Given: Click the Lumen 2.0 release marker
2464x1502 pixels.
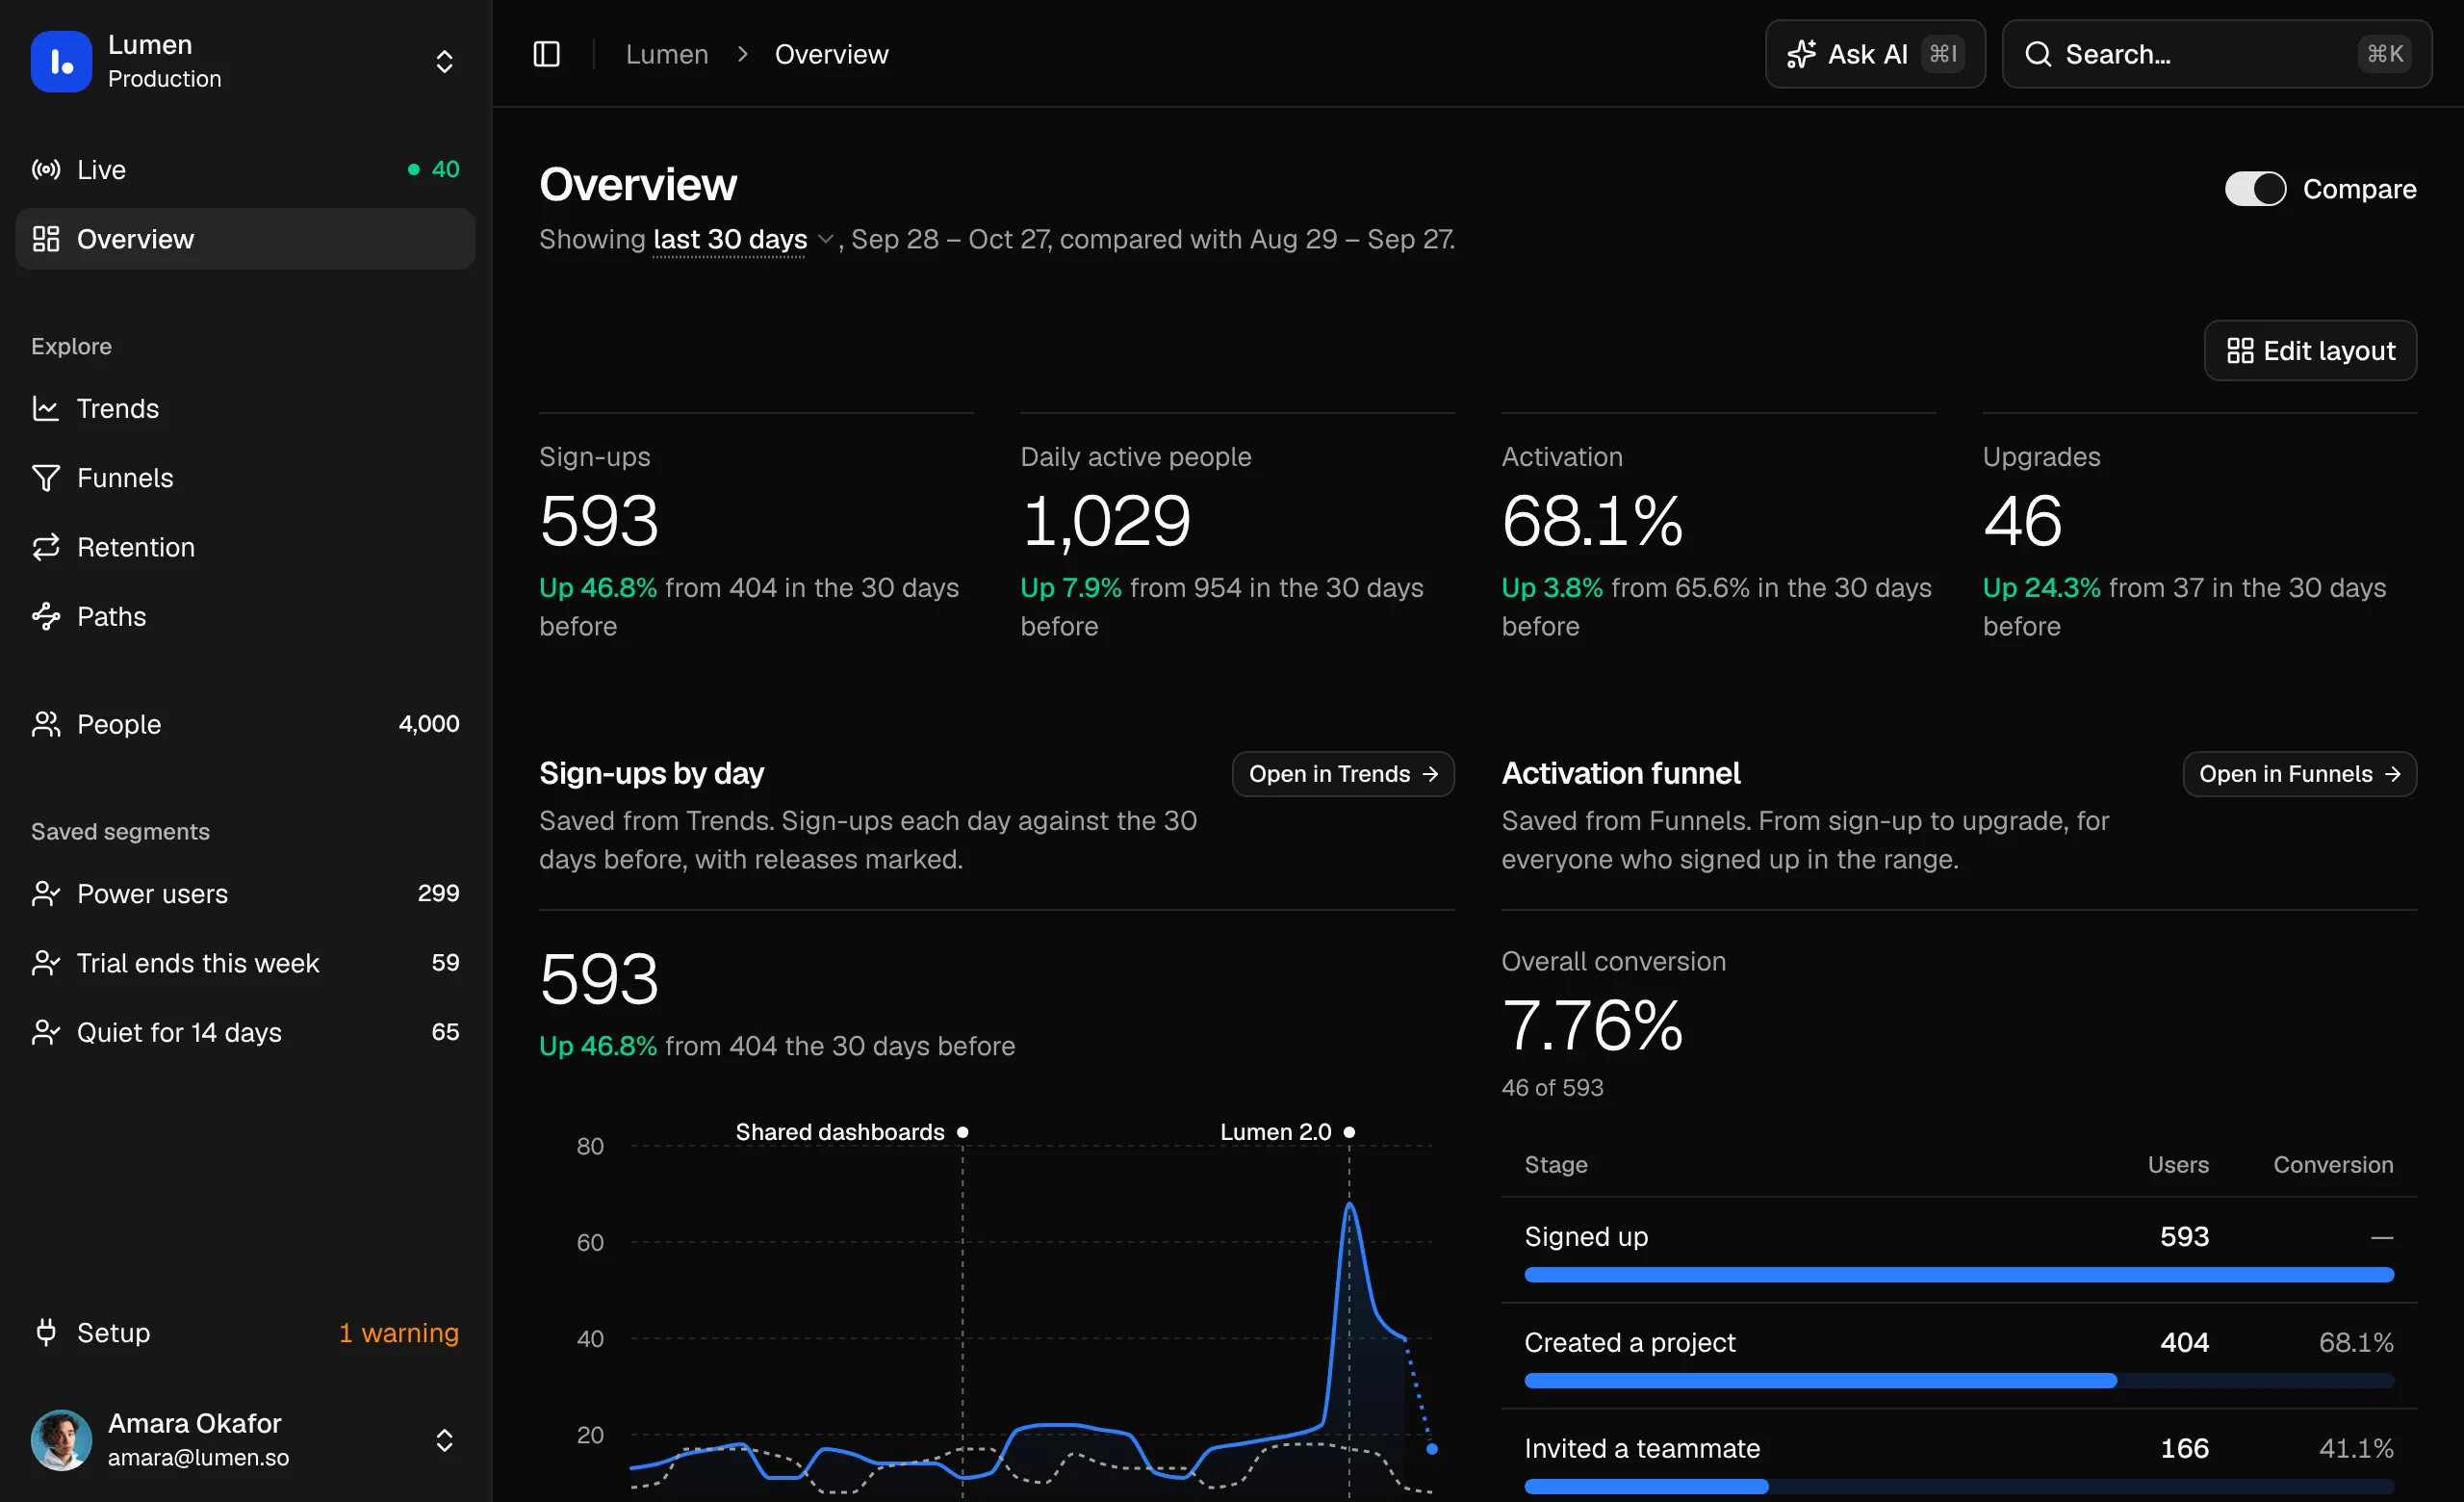Looking at the screenshot, I should coord(1349,1132).
